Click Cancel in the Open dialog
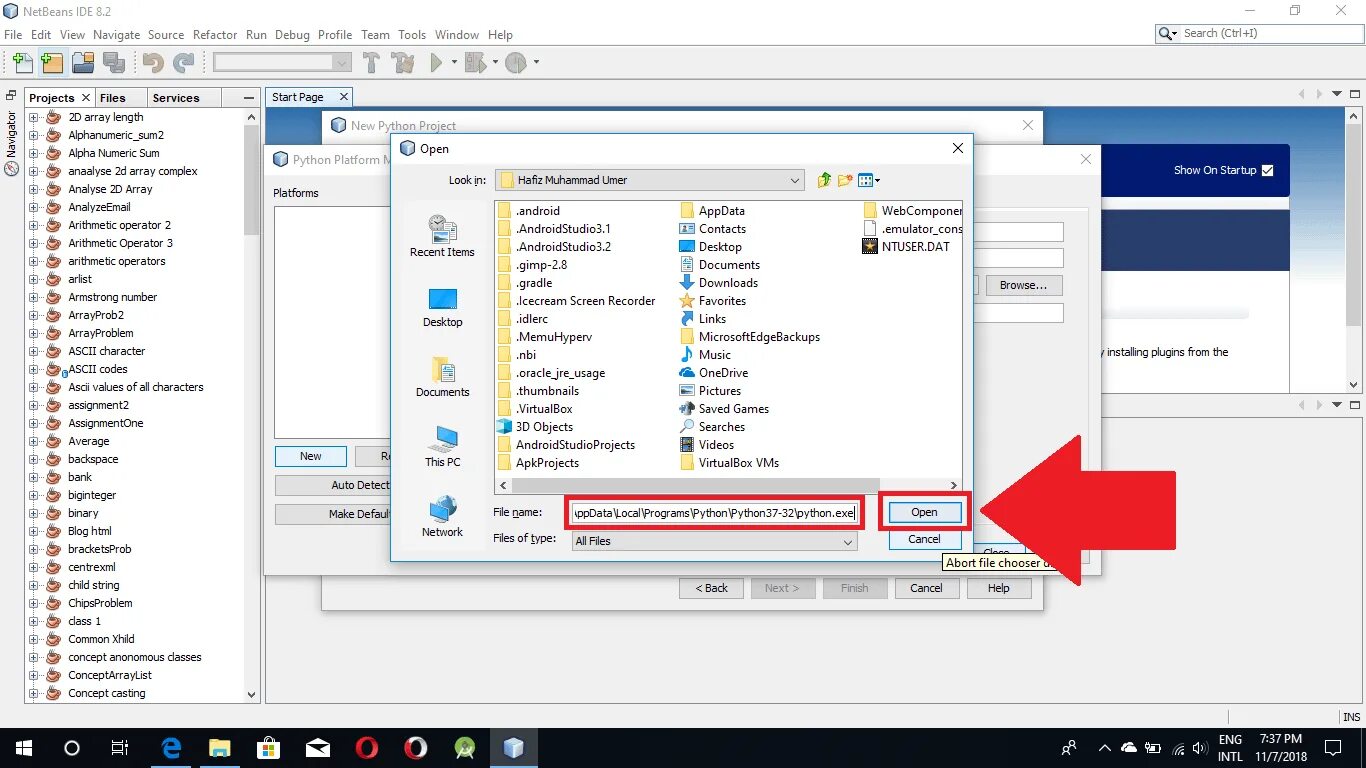 pos(924,539)
